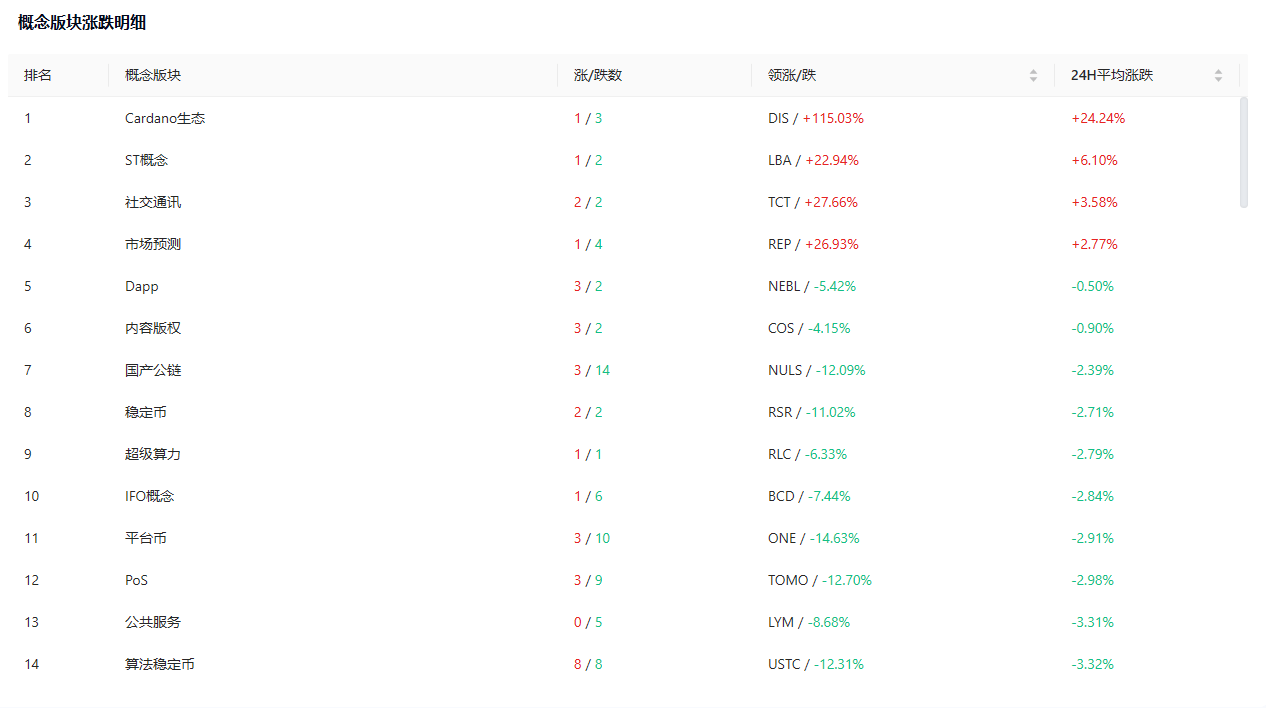
Task: Sort by 24H平均涨跌 sort arrows
Action: pos(1218,76)
